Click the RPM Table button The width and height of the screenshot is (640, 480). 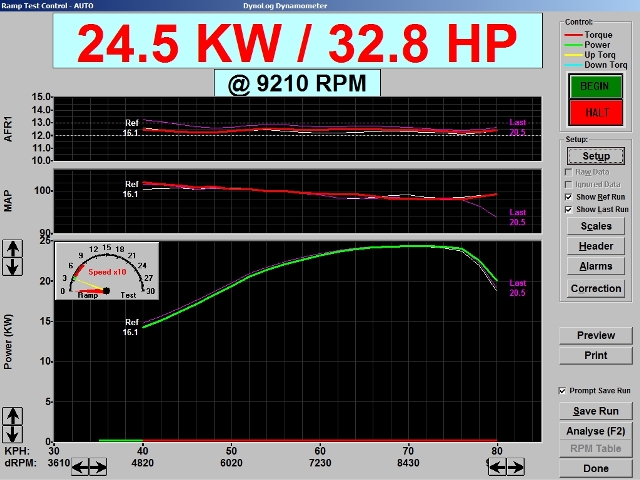click(596, 449)
